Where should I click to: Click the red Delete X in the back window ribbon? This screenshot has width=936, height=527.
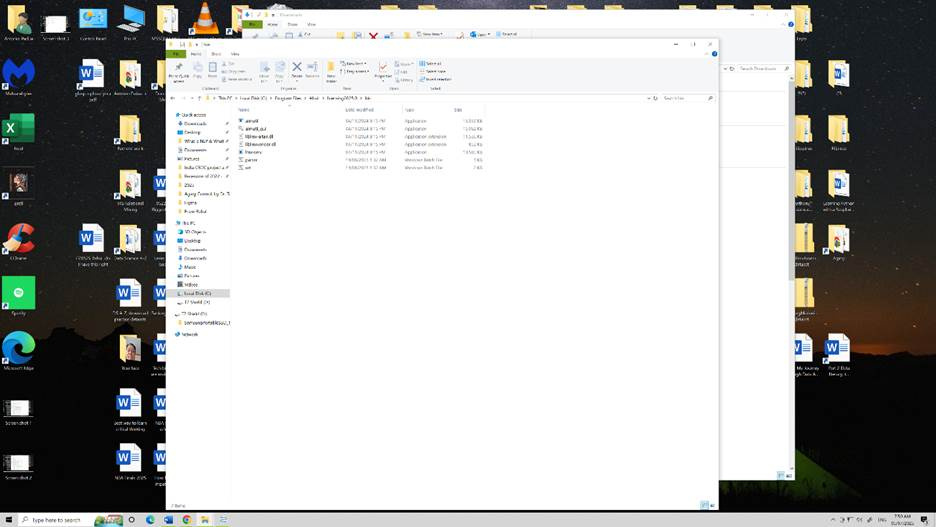373,36
